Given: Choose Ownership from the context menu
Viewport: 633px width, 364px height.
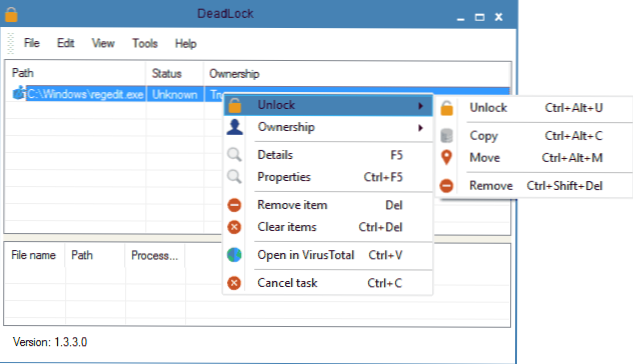Looking at the screenshot, I should [328, 127].
